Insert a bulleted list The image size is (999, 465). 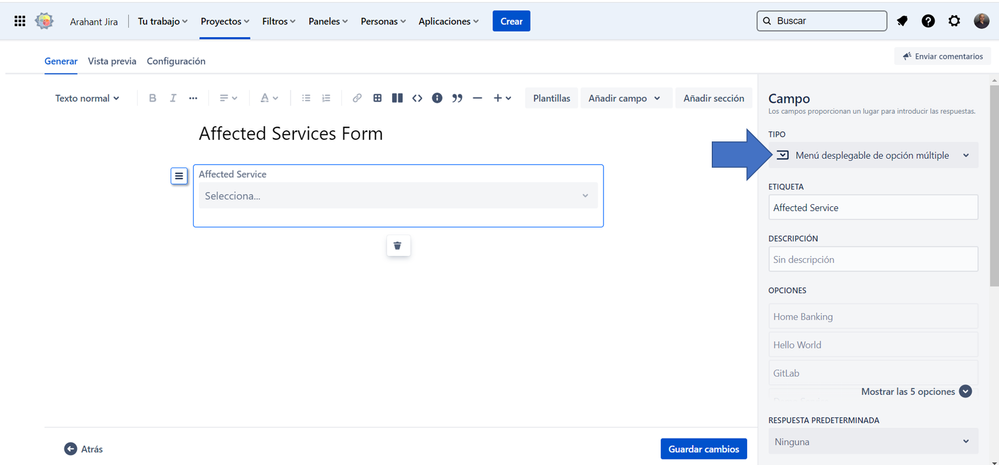point(306,98)
